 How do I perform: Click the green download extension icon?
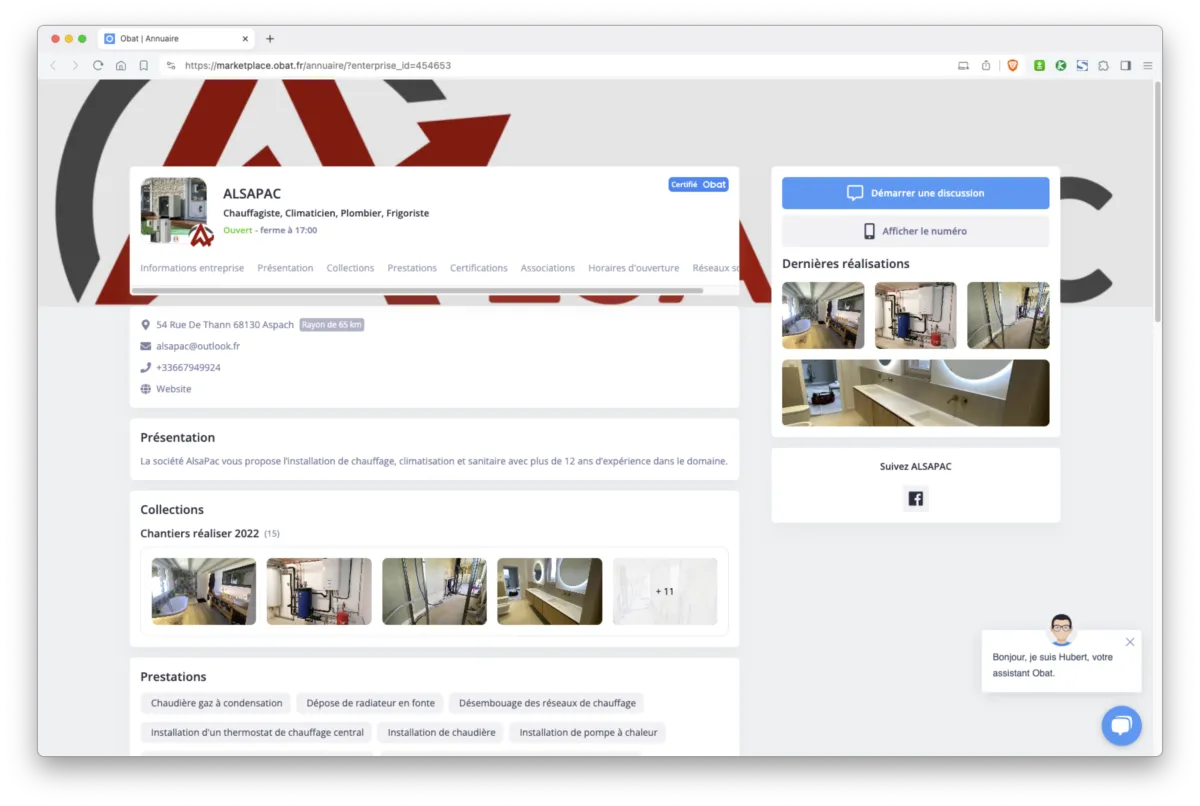pyautogui.click(x=1039, y=66)
